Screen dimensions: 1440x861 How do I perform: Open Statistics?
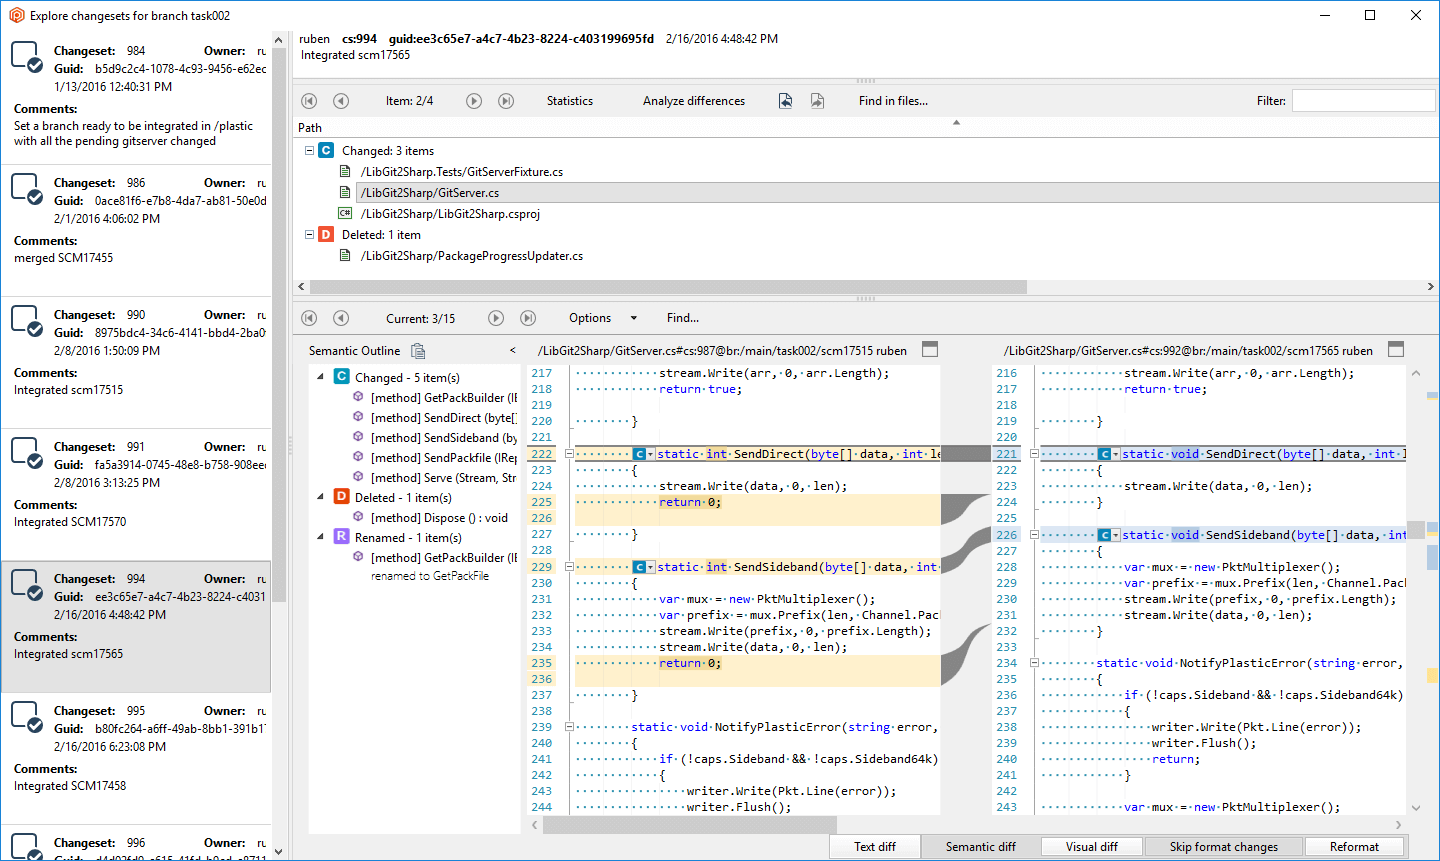coord(569,100)
